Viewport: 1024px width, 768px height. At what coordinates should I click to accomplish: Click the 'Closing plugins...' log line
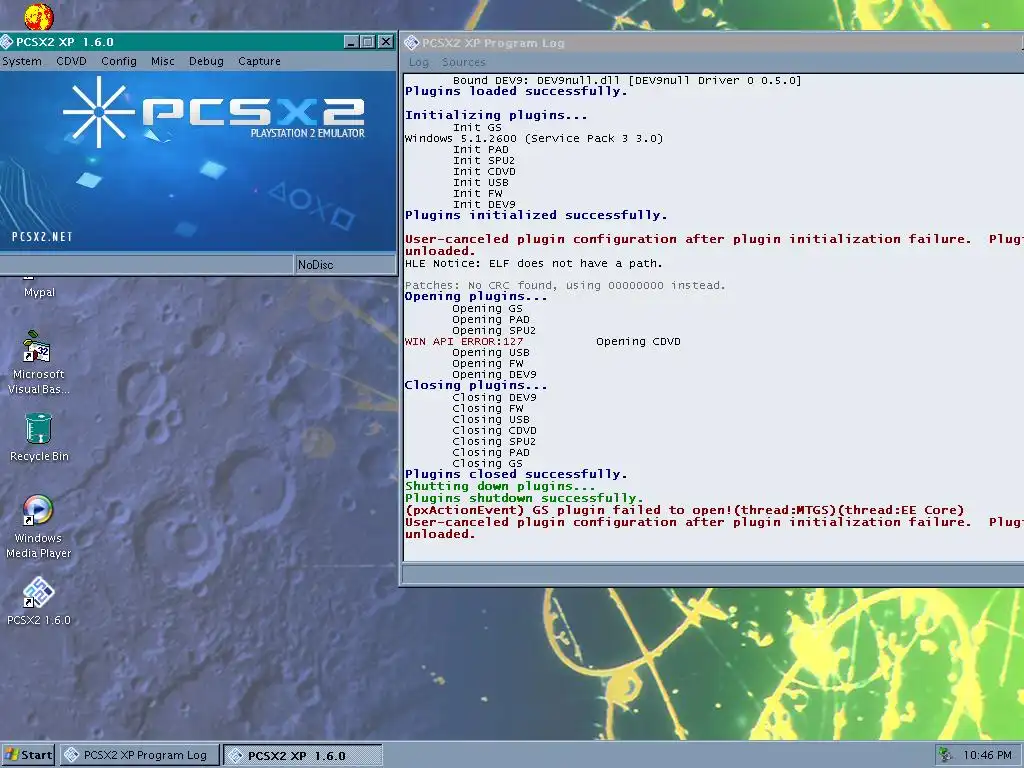pyautogui.click(x=476, y=385)
